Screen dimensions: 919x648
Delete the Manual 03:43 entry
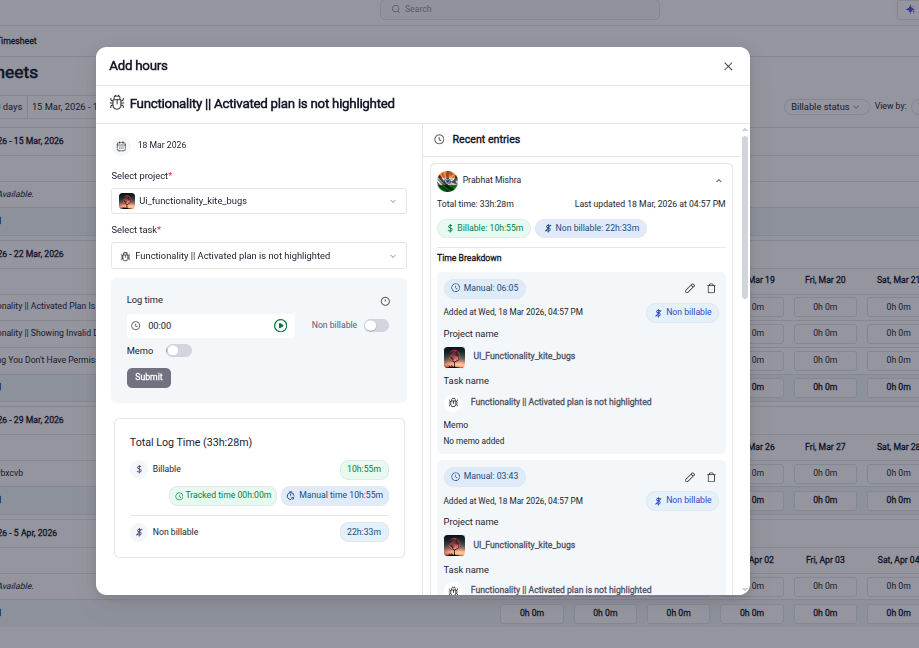(x=711, y=478)
